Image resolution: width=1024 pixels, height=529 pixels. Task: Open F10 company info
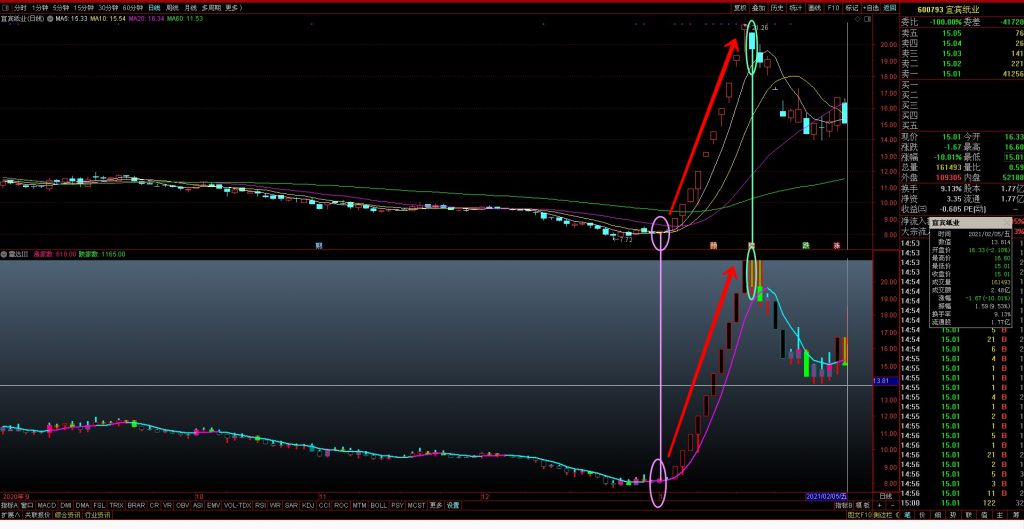tap(834, 7)
